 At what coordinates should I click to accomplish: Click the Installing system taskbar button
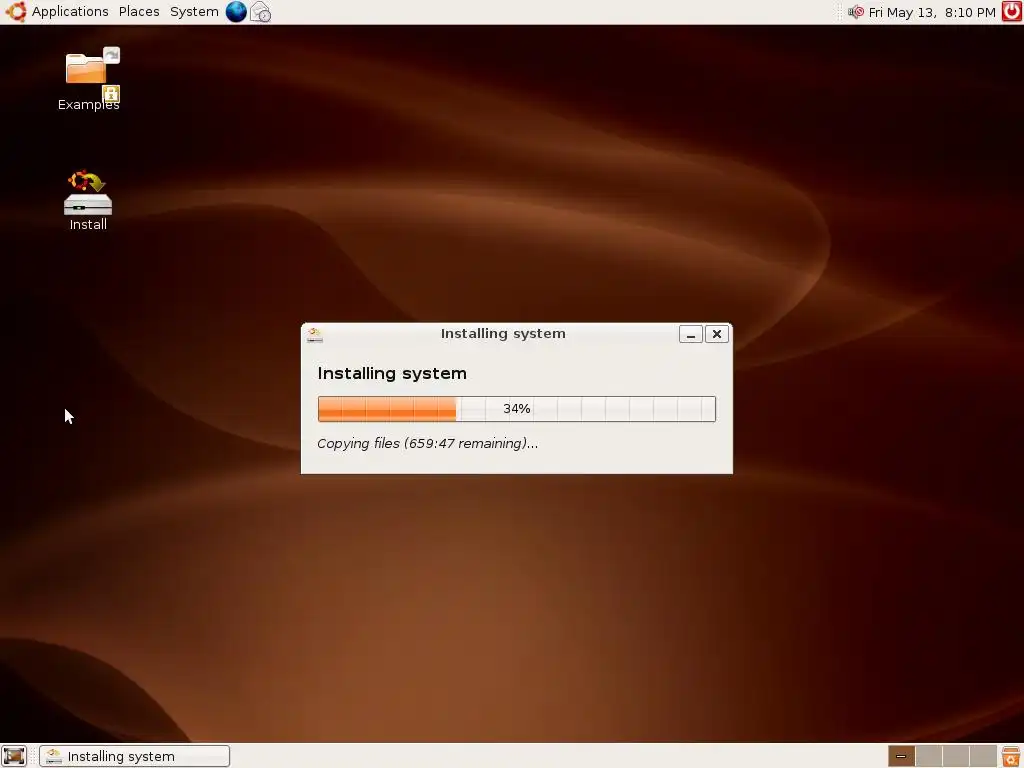pos(135,756)
